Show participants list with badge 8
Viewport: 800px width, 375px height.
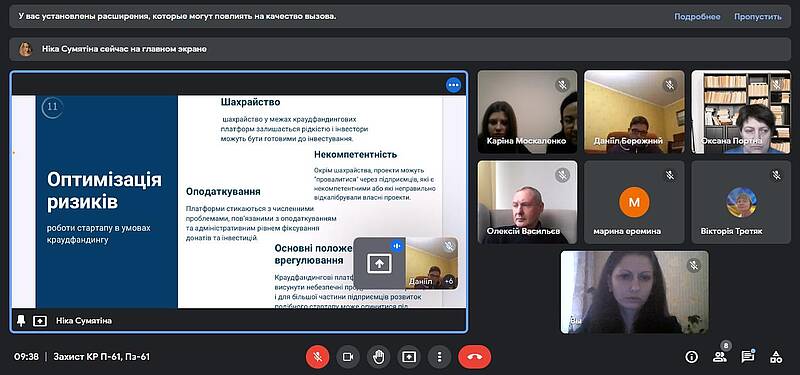720,357
